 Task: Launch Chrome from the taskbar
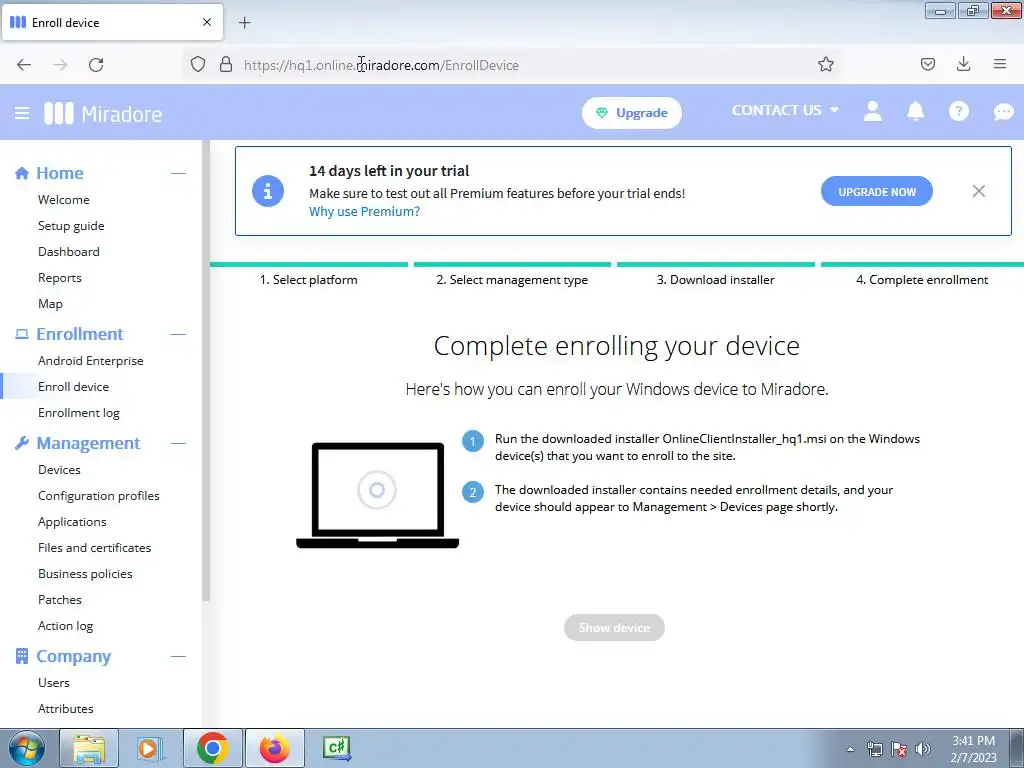pos(212,748)
